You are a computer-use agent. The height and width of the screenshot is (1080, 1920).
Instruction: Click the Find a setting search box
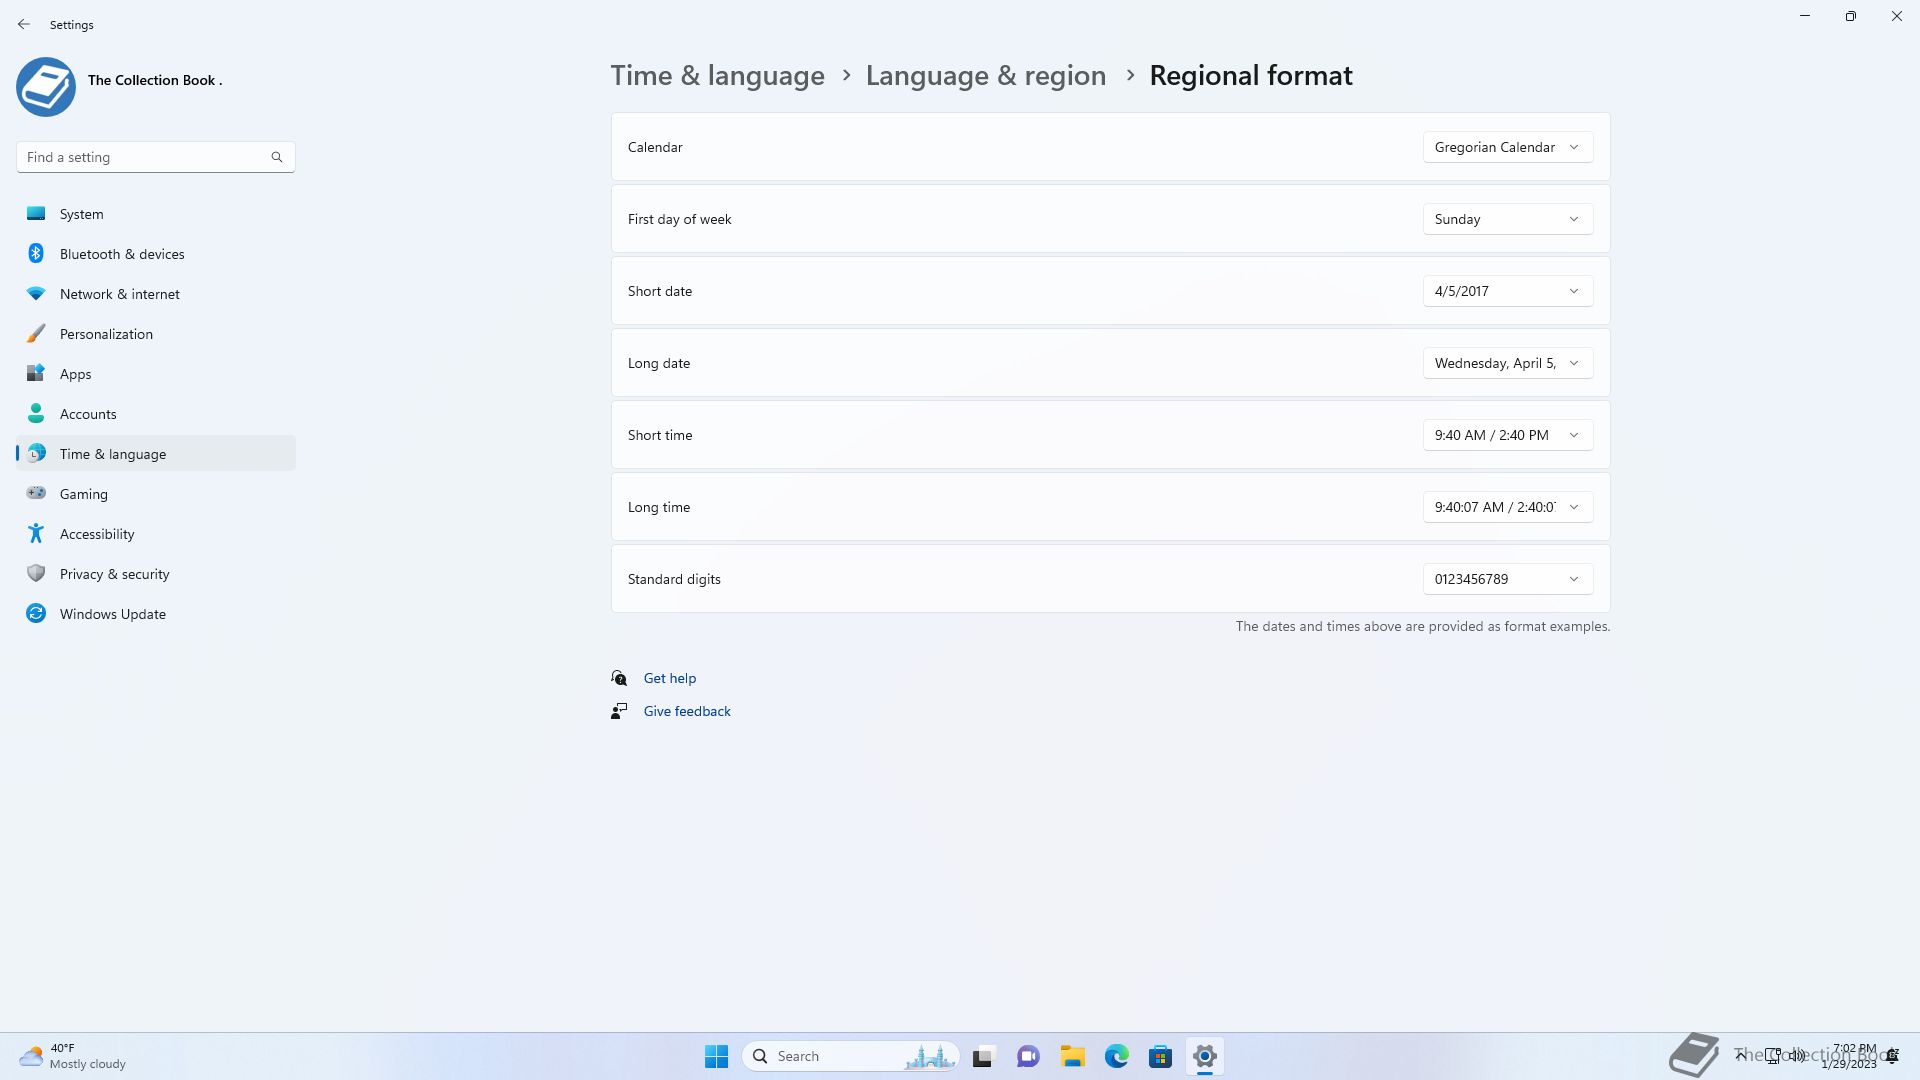(145, 157)
